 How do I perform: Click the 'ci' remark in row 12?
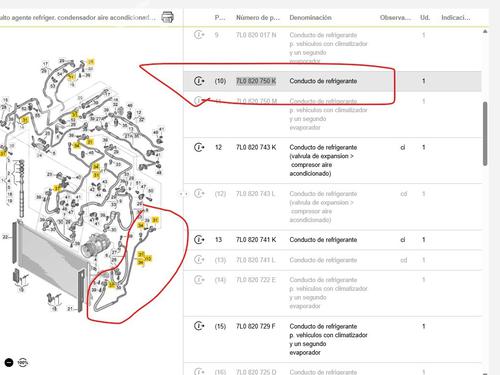coord(403,147)
